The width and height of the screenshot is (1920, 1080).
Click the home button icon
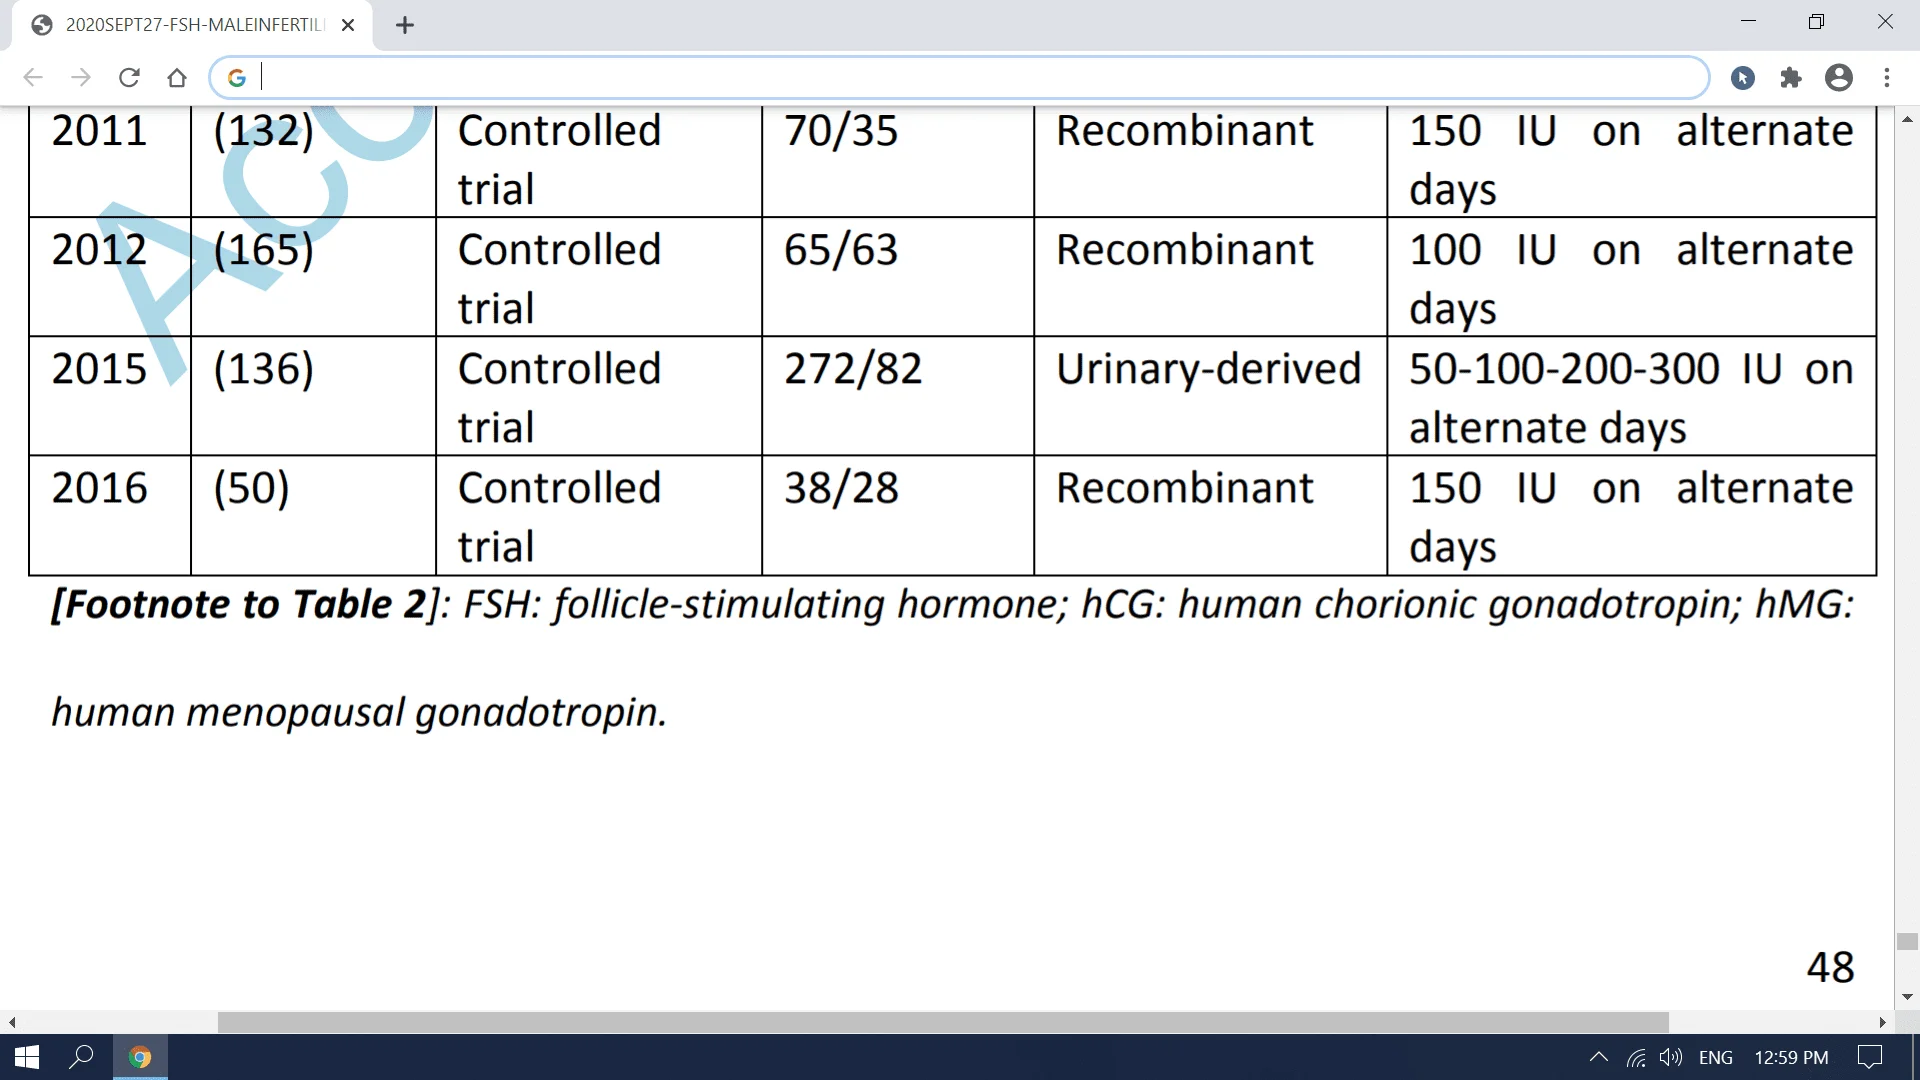179,76
